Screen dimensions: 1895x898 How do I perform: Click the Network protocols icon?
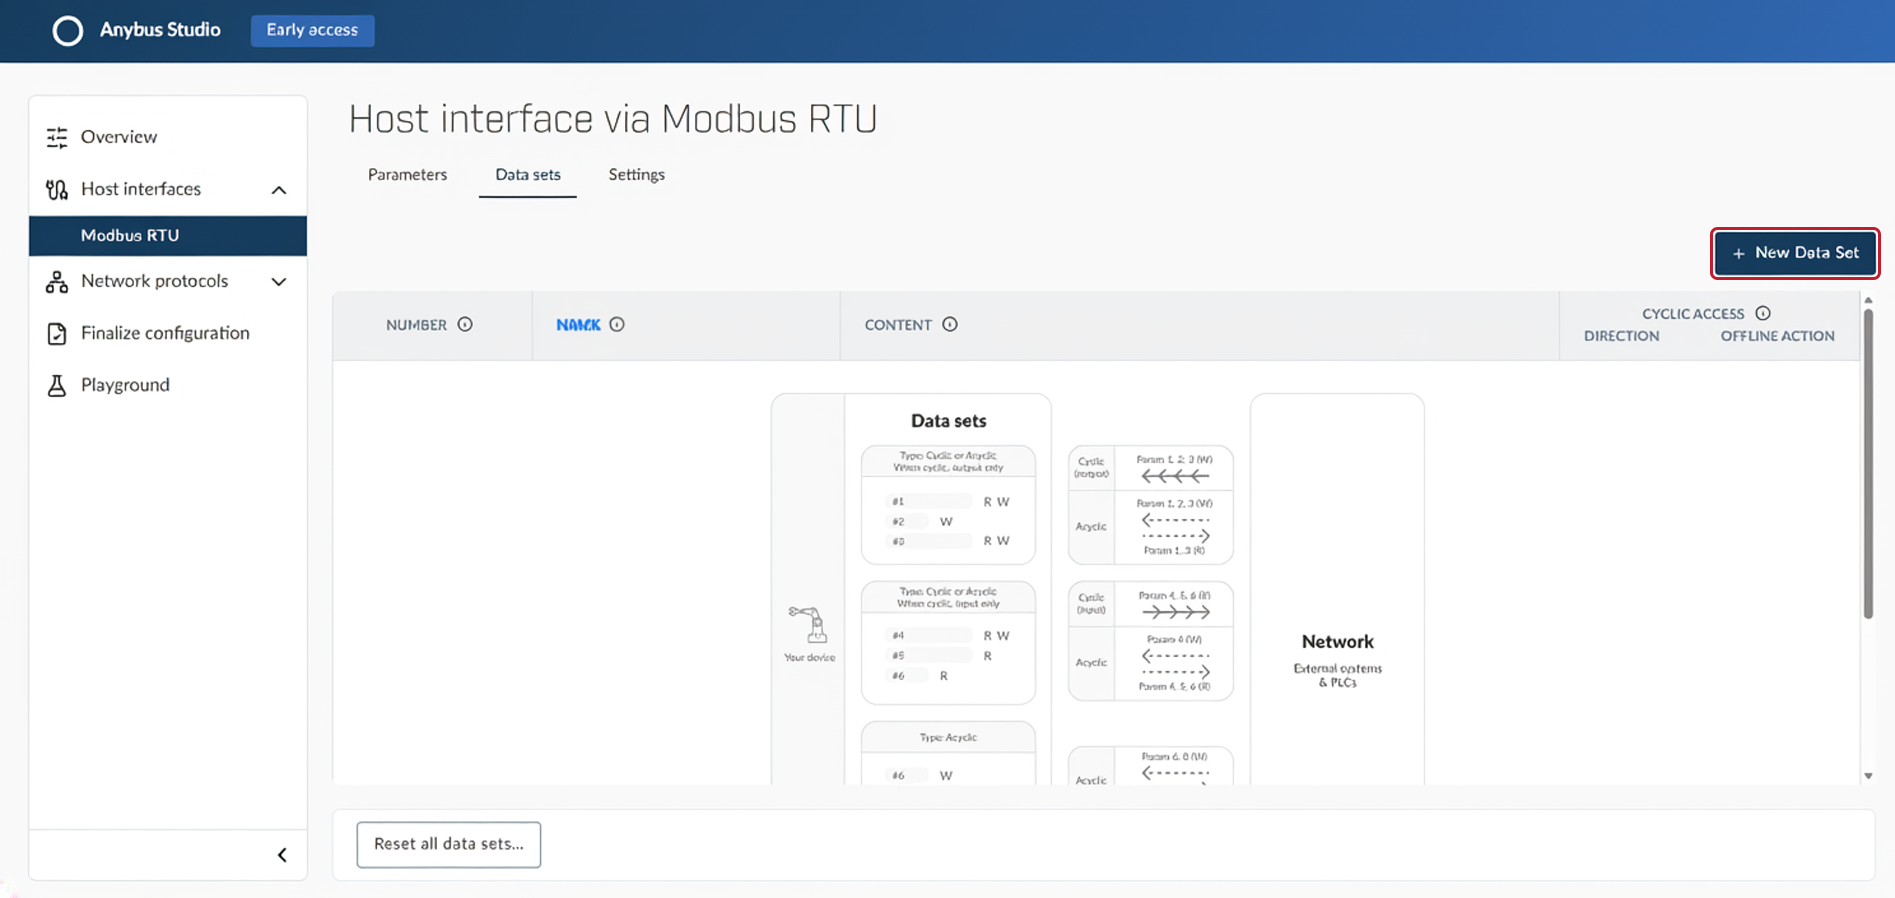tap(57, 282)
